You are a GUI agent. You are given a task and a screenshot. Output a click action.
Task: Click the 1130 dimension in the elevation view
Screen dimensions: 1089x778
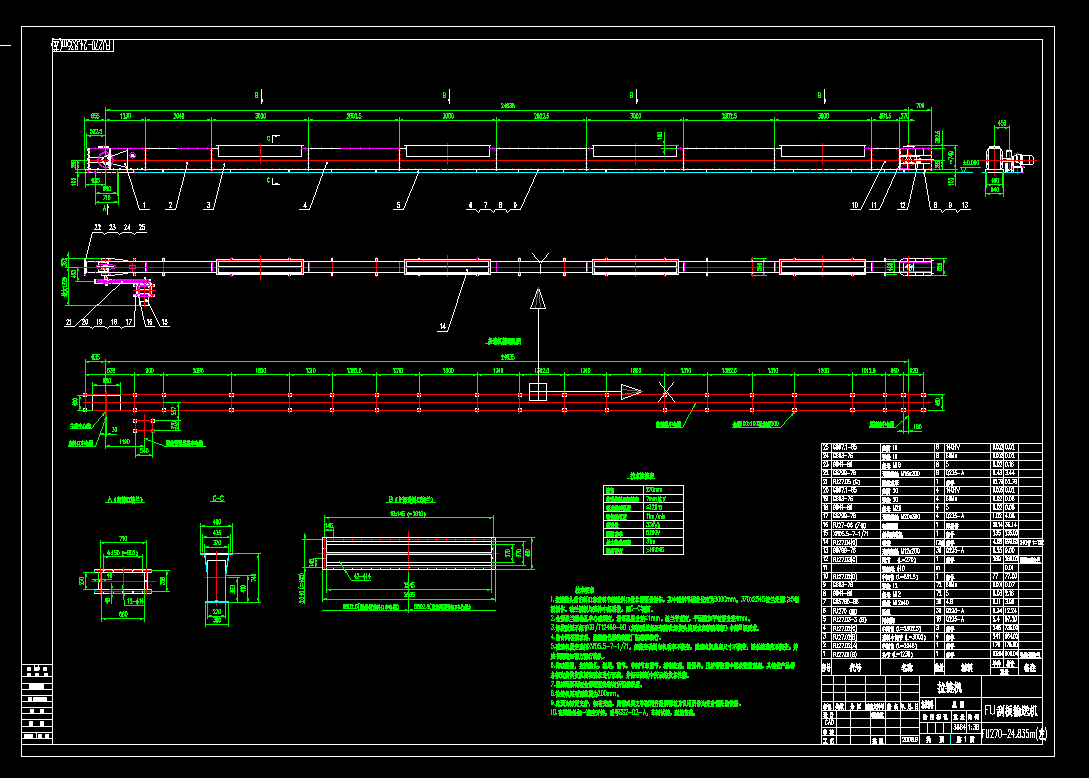126,116
